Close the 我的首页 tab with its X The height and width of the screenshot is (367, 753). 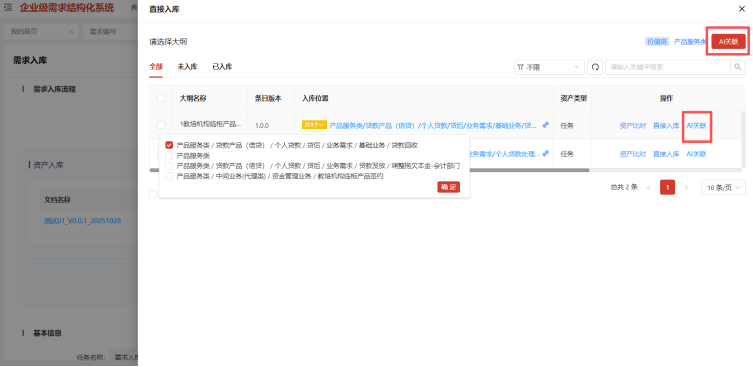(x=71, y=32)
